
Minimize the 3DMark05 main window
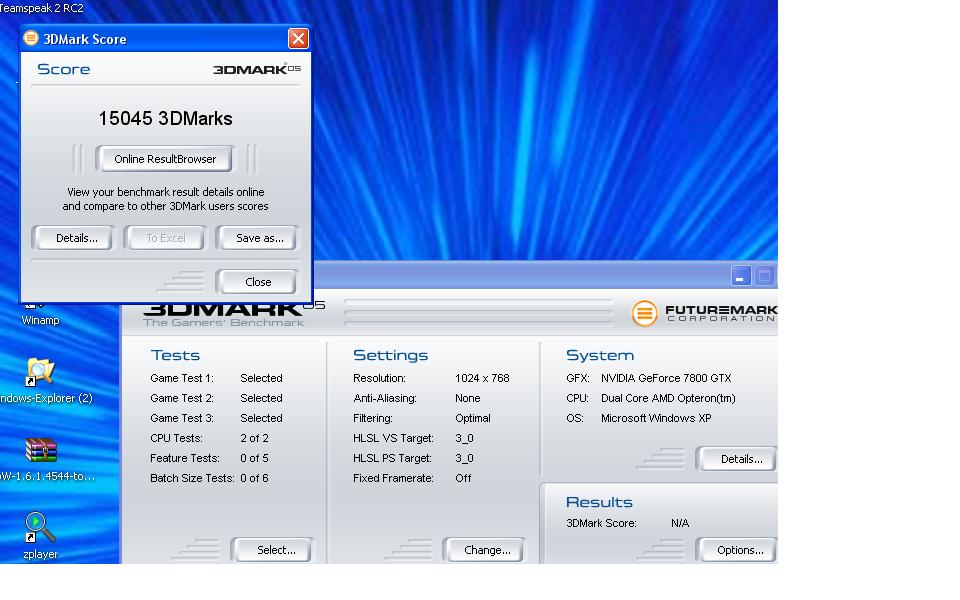click(x=741, y=276)
